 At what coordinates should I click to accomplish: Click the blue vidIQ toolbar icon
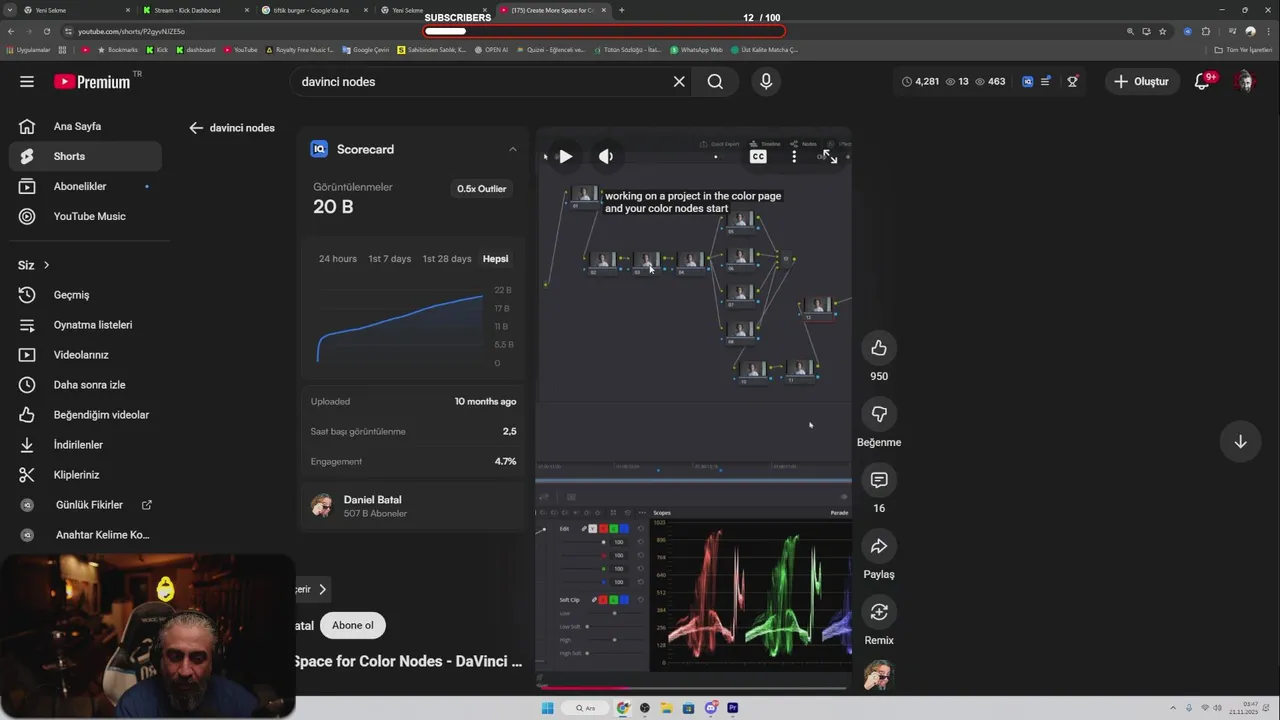point(1027,81)
